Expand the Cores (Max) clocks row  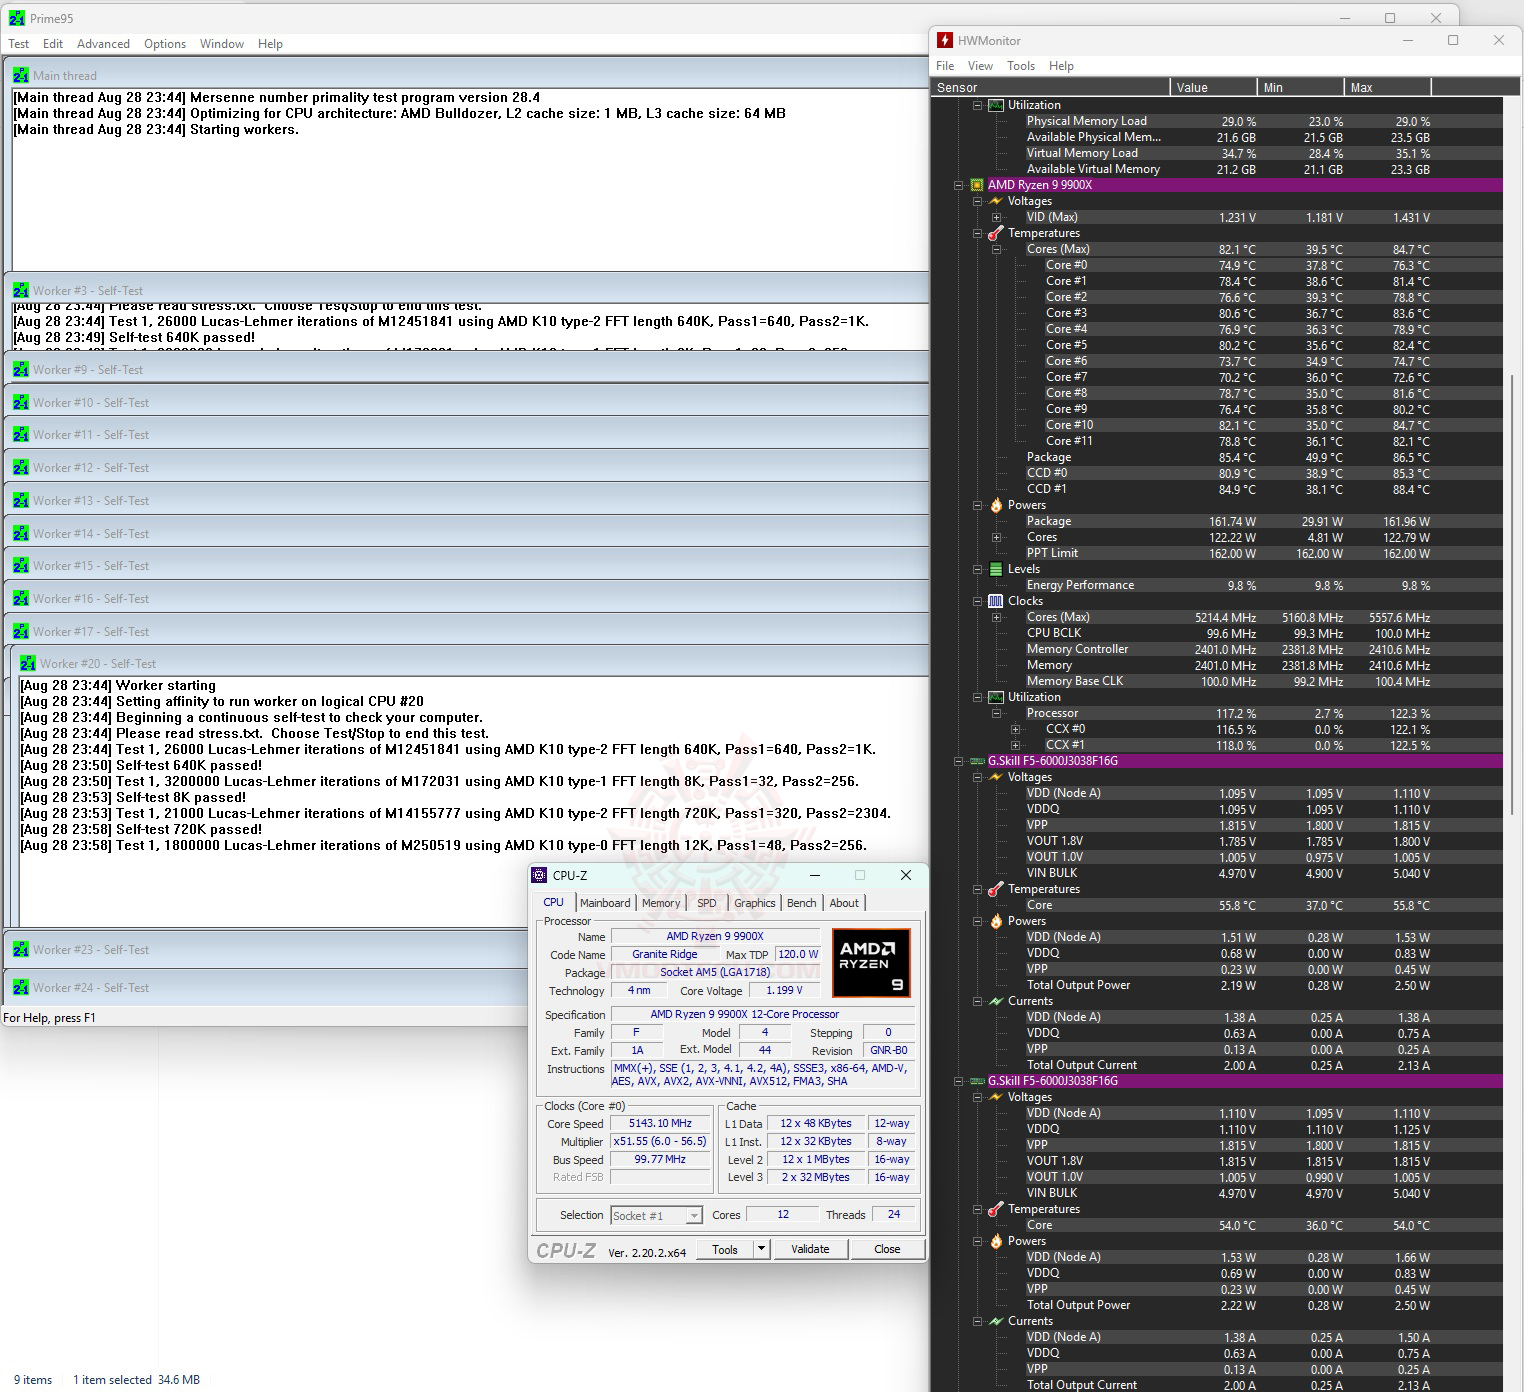[997, 617]
